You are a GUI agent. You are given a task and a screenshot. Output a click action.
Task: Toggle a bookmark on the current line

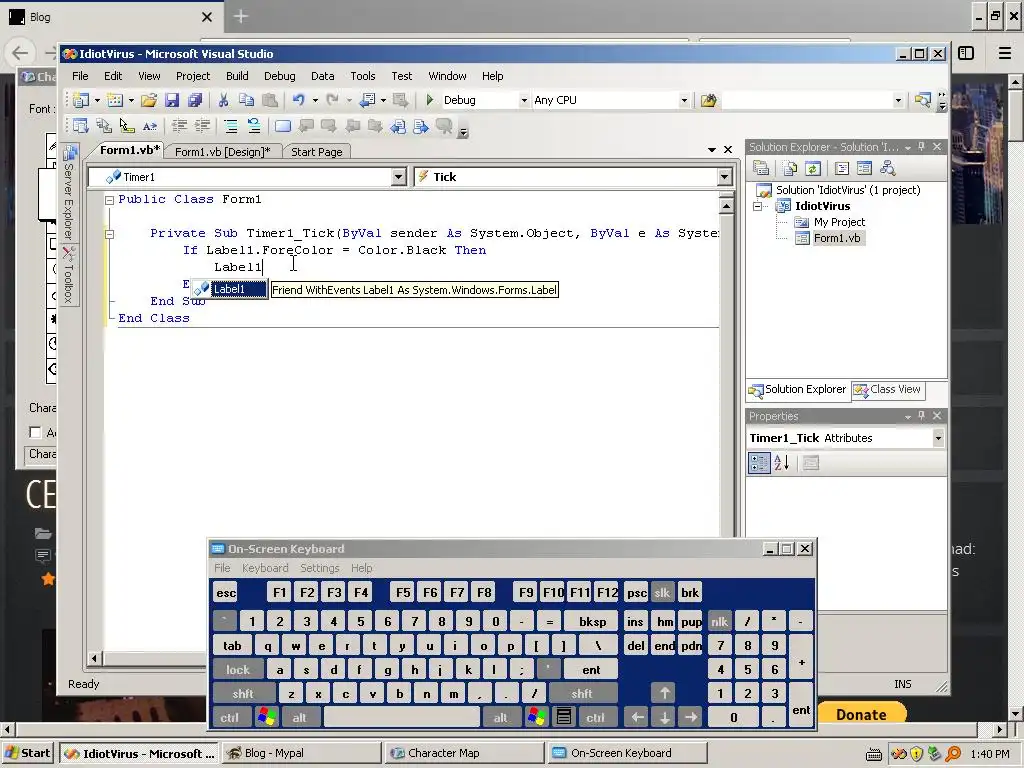(283, 126)
